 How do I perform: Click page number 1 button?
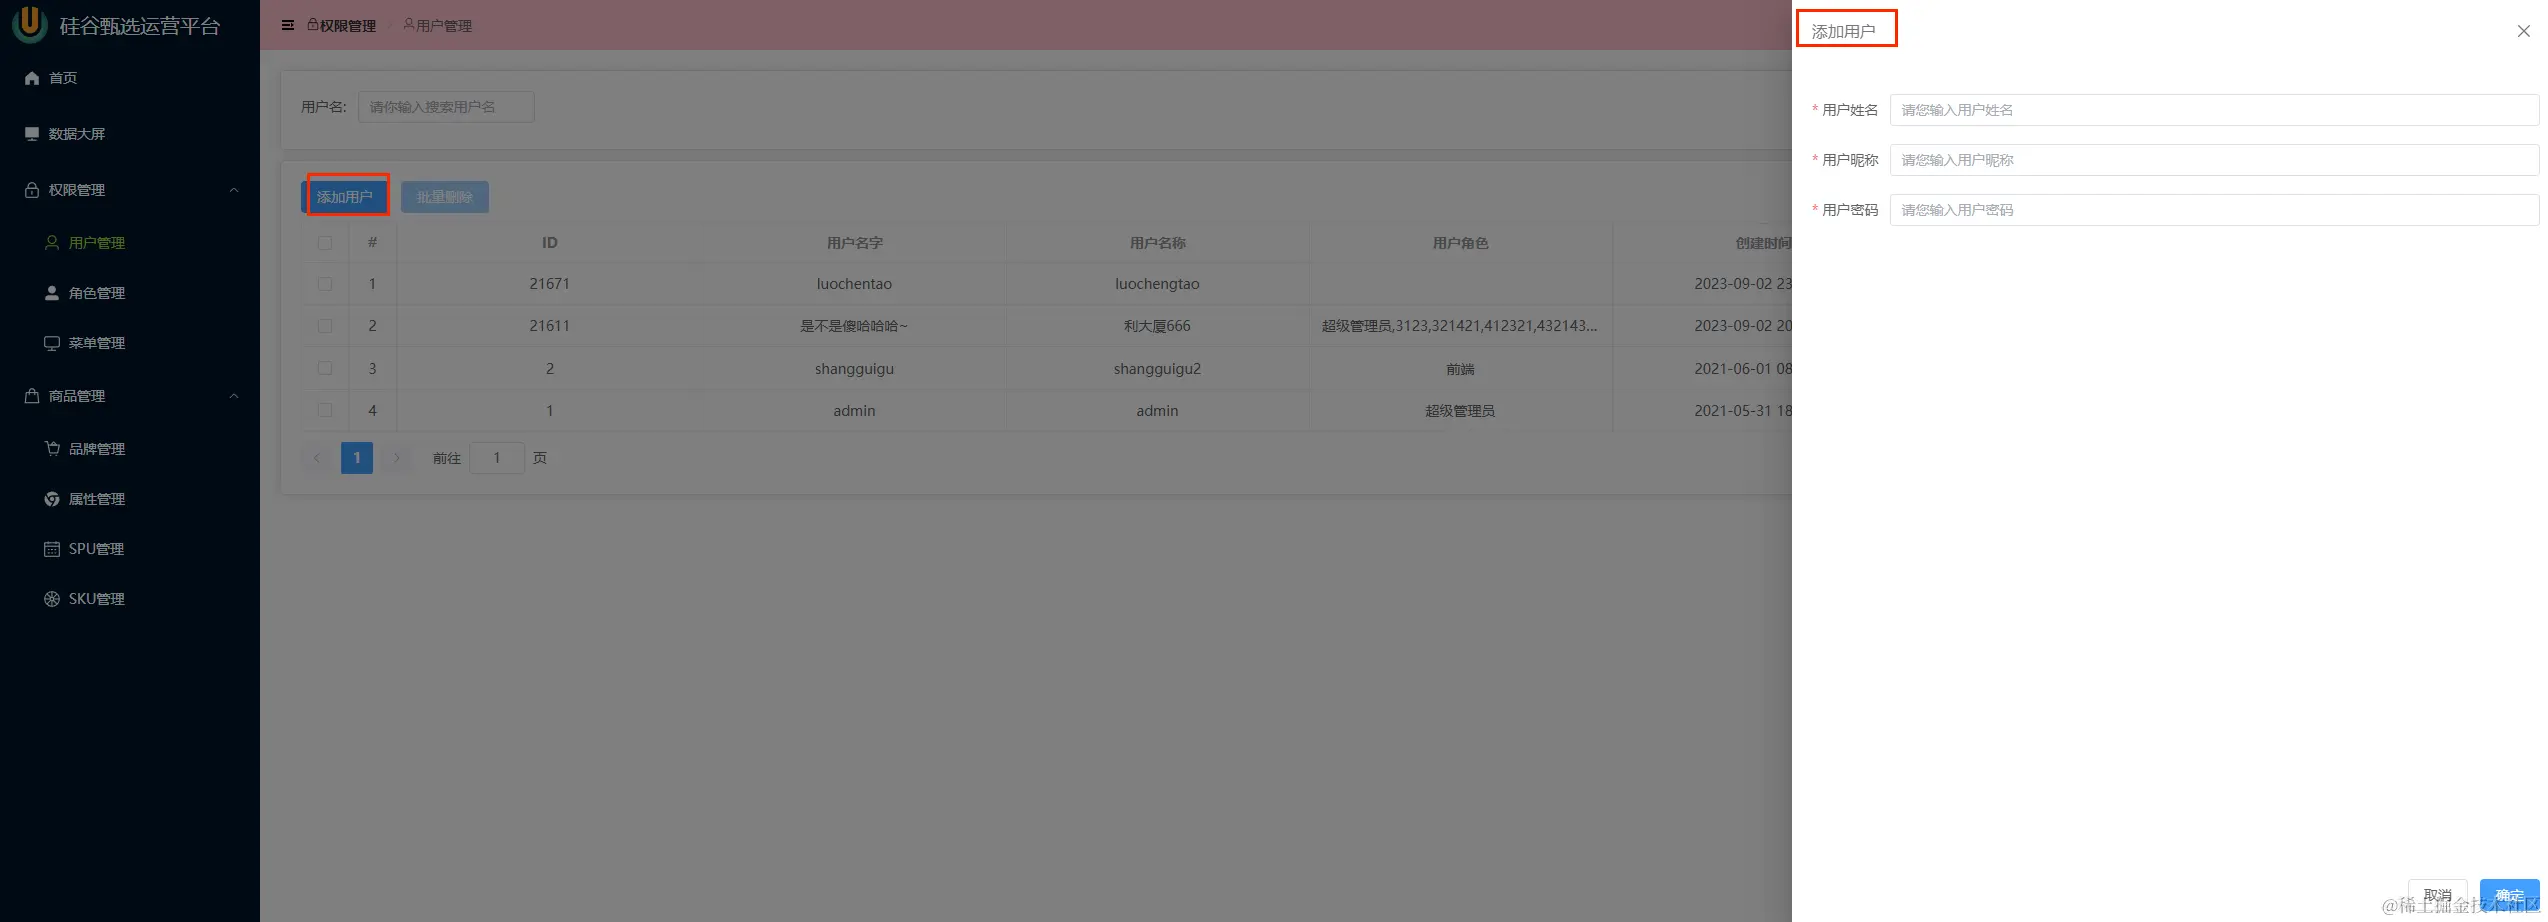[x=357, y=457]
